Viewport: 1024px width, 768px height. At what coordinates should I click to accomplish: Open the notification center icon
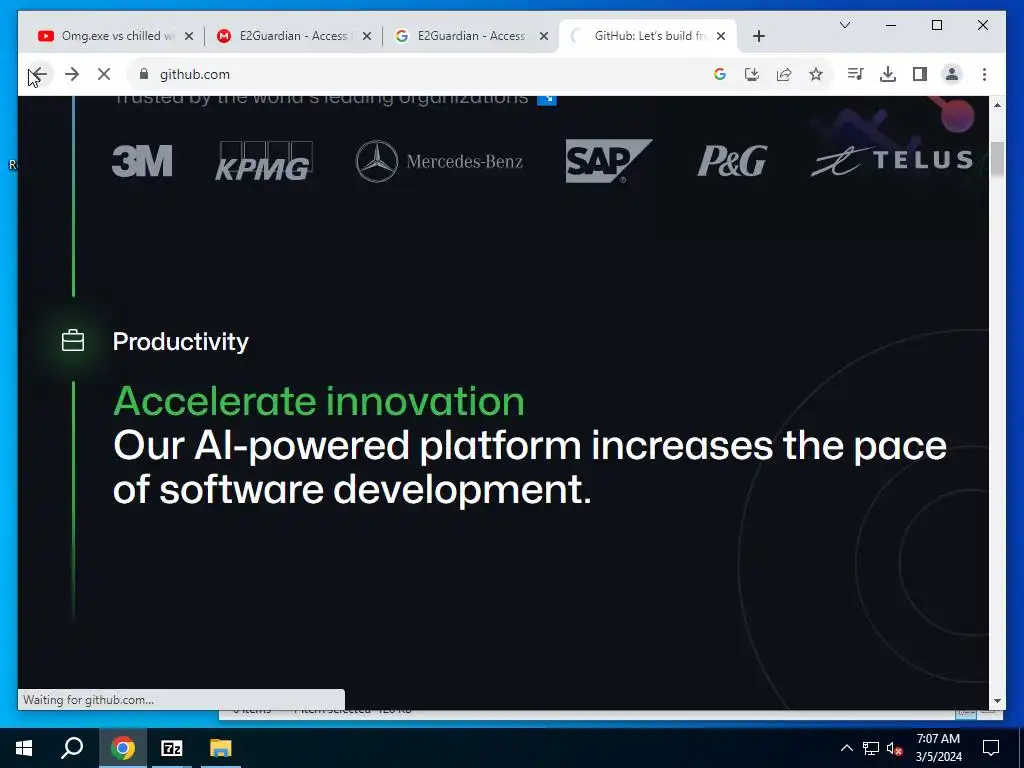tap(991, 748)
